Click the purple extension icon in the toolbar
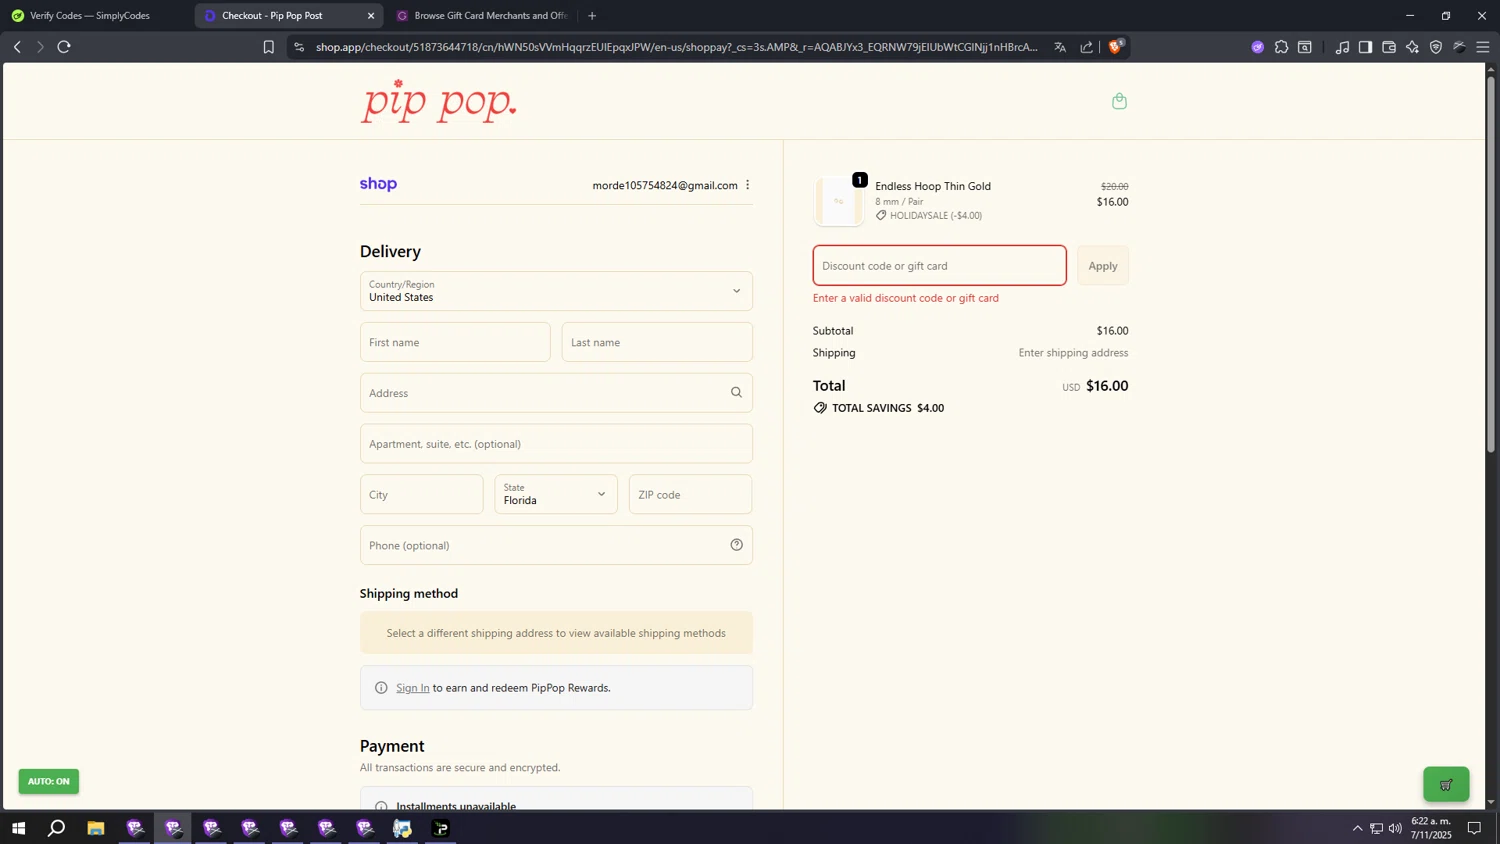The image size is (1500, 844). pyautogui.click(x=1257, y=47)
